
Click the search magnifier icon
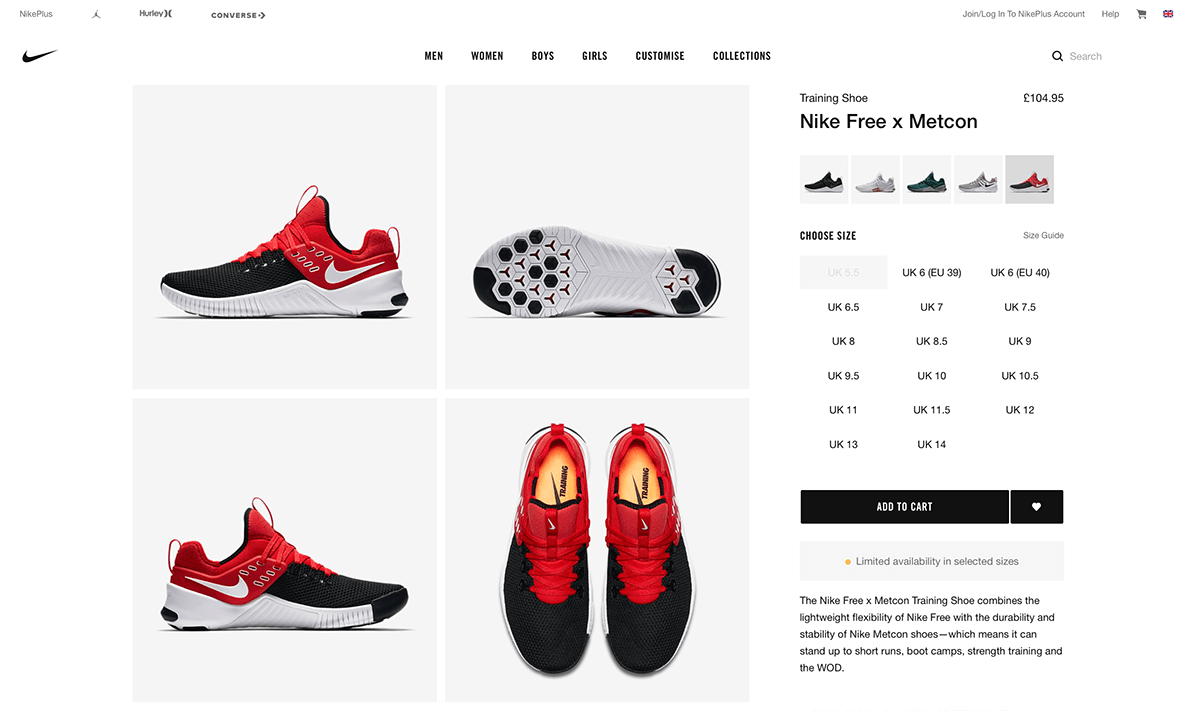point(1057,56)
